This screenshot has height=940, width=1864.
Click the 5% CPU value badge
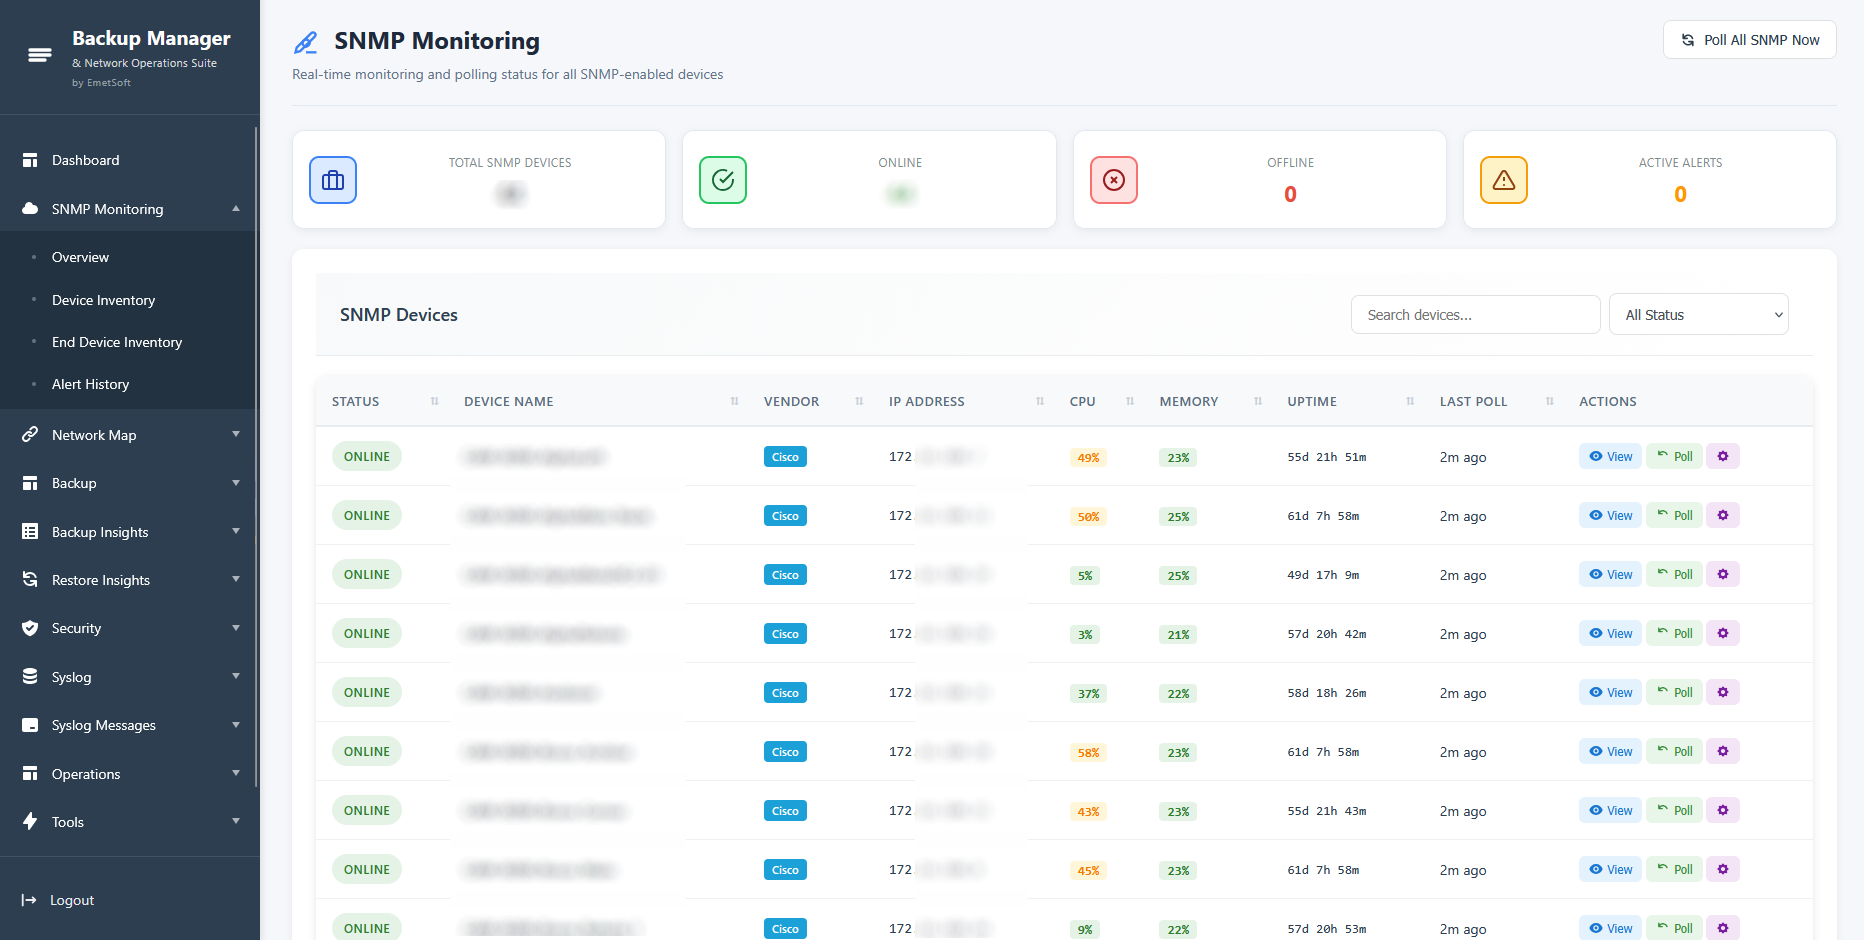tap(1085, 576)
